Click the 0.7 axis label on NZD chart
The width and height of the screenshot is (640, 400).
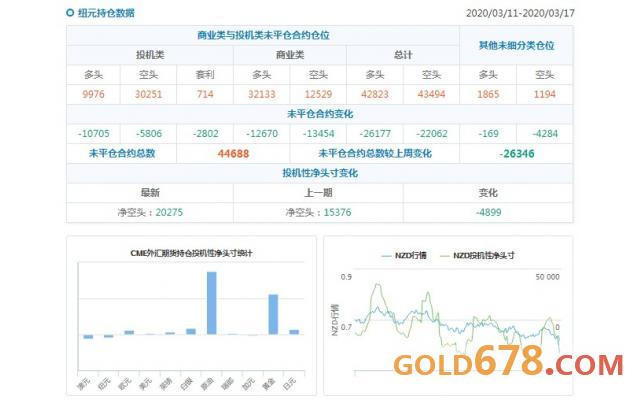(x=346, y=327)
